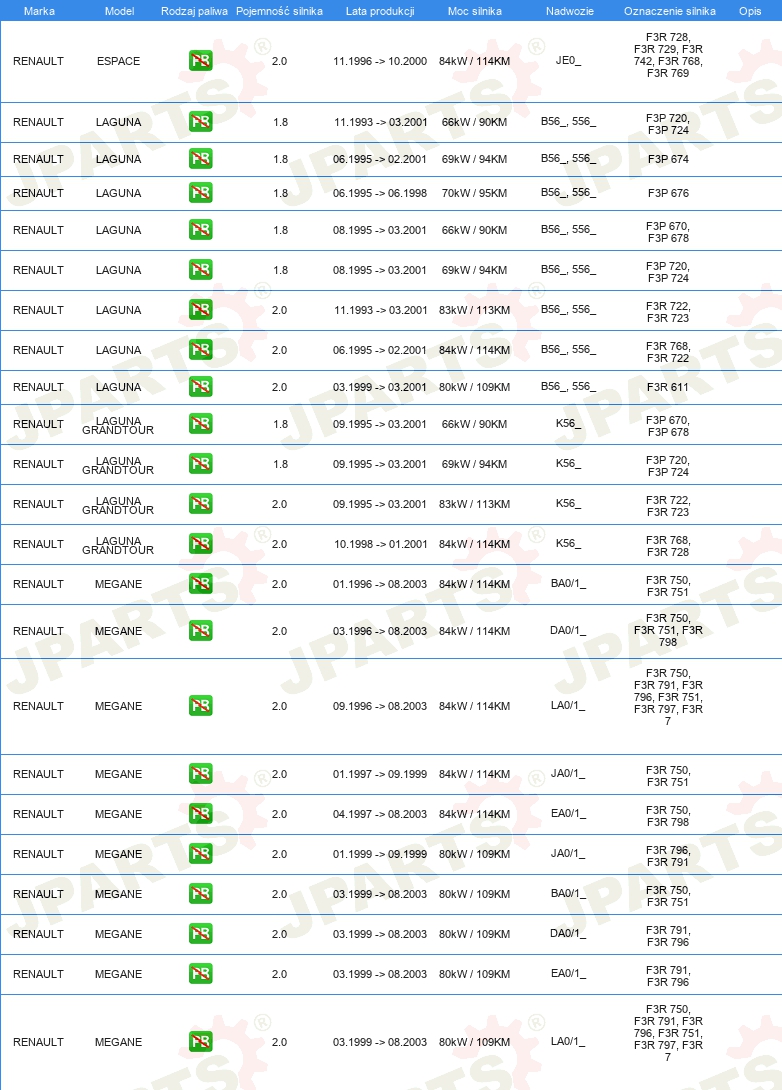
Task: Click the 01.1999 -> 09.1999 production years cell
Action: 380,854
